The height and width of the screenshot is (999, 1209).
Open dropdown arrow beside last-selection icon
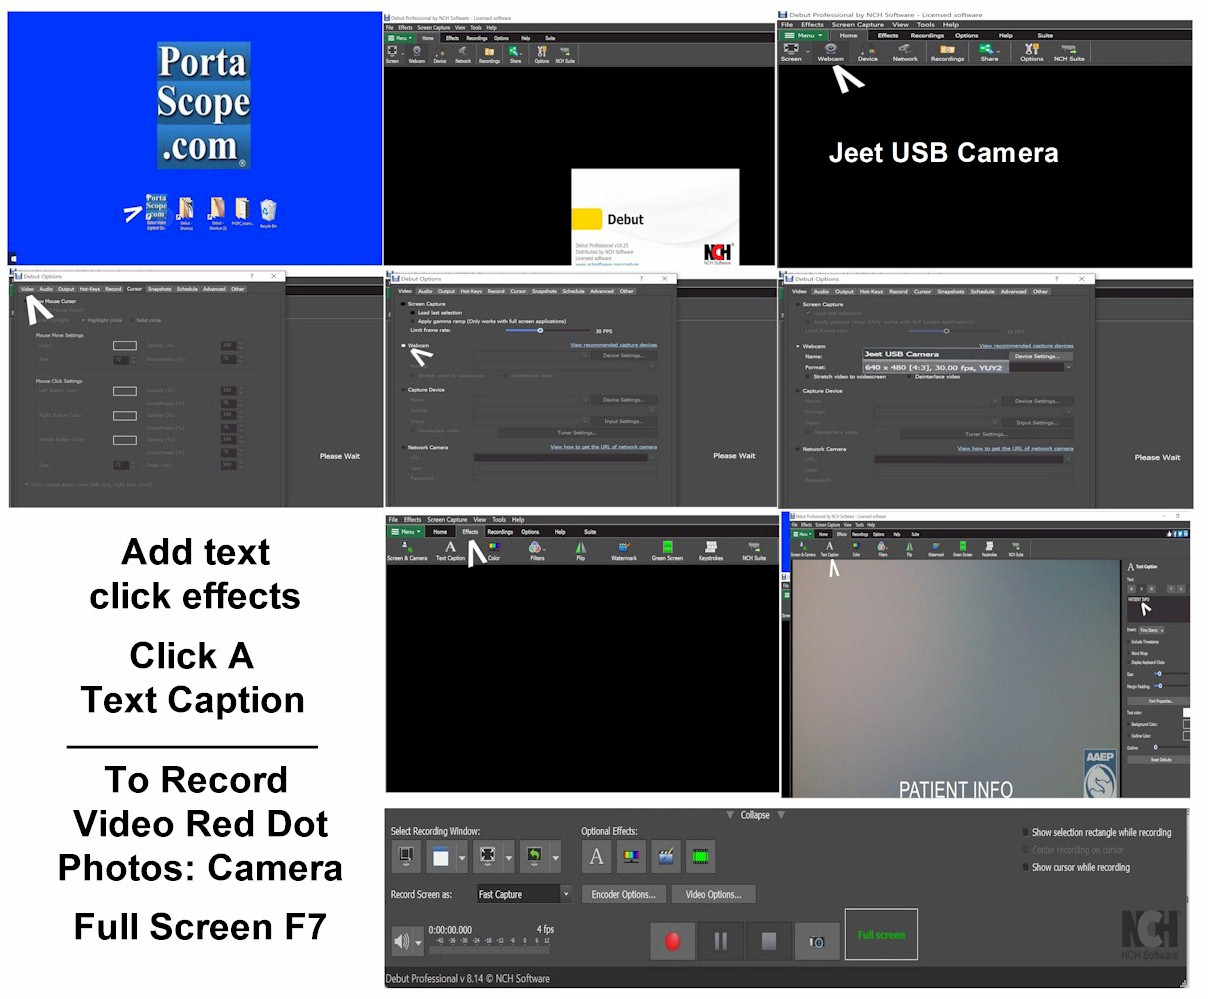coord(556,856)
